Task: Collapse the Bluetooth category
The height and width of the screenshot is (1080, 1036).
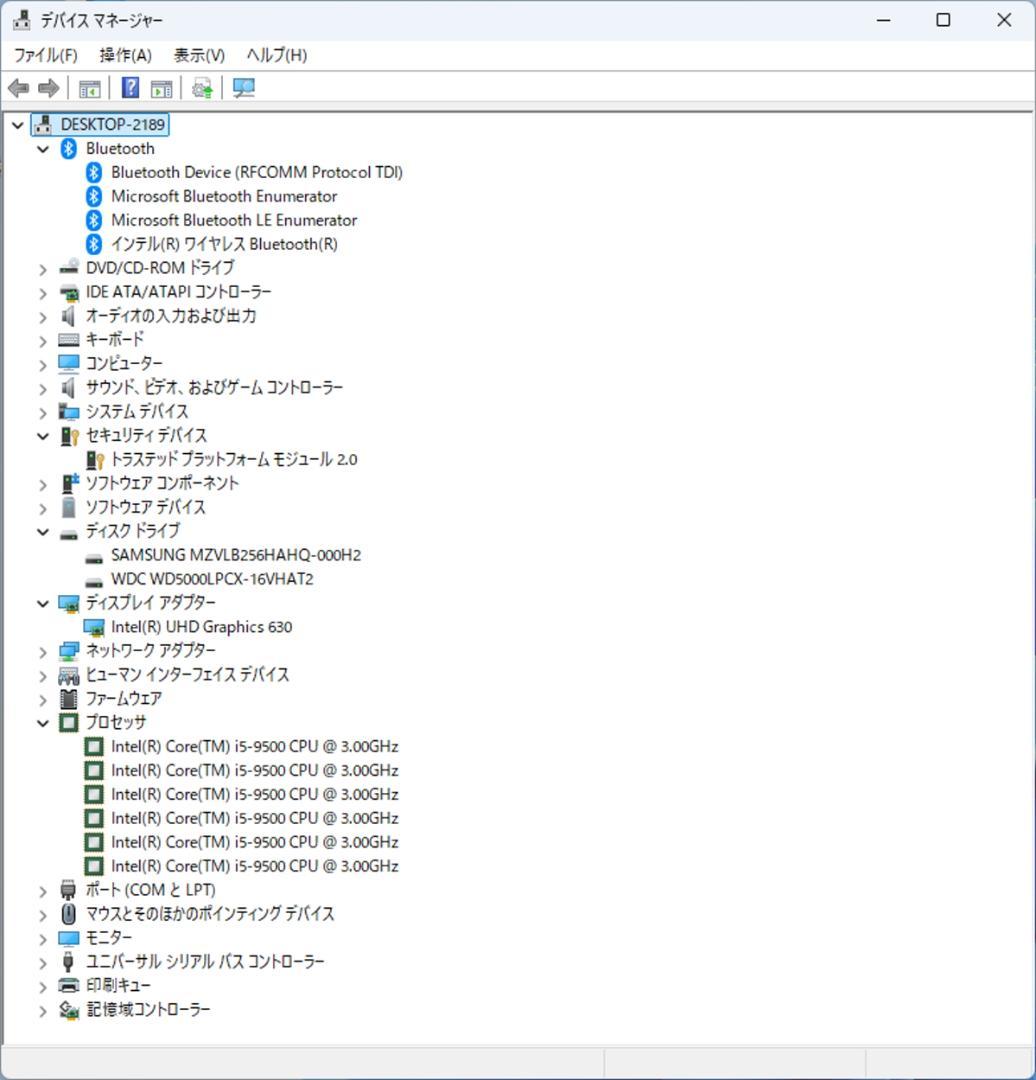Action: 42,148
